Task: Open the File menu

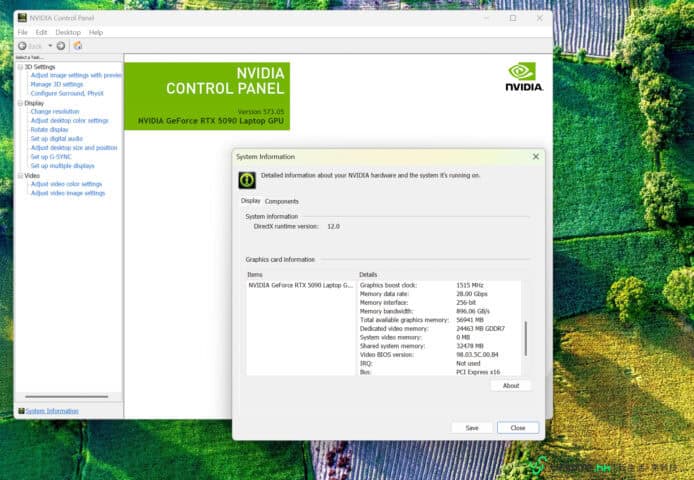Action: pyautogui.click(x=23, y=32)
